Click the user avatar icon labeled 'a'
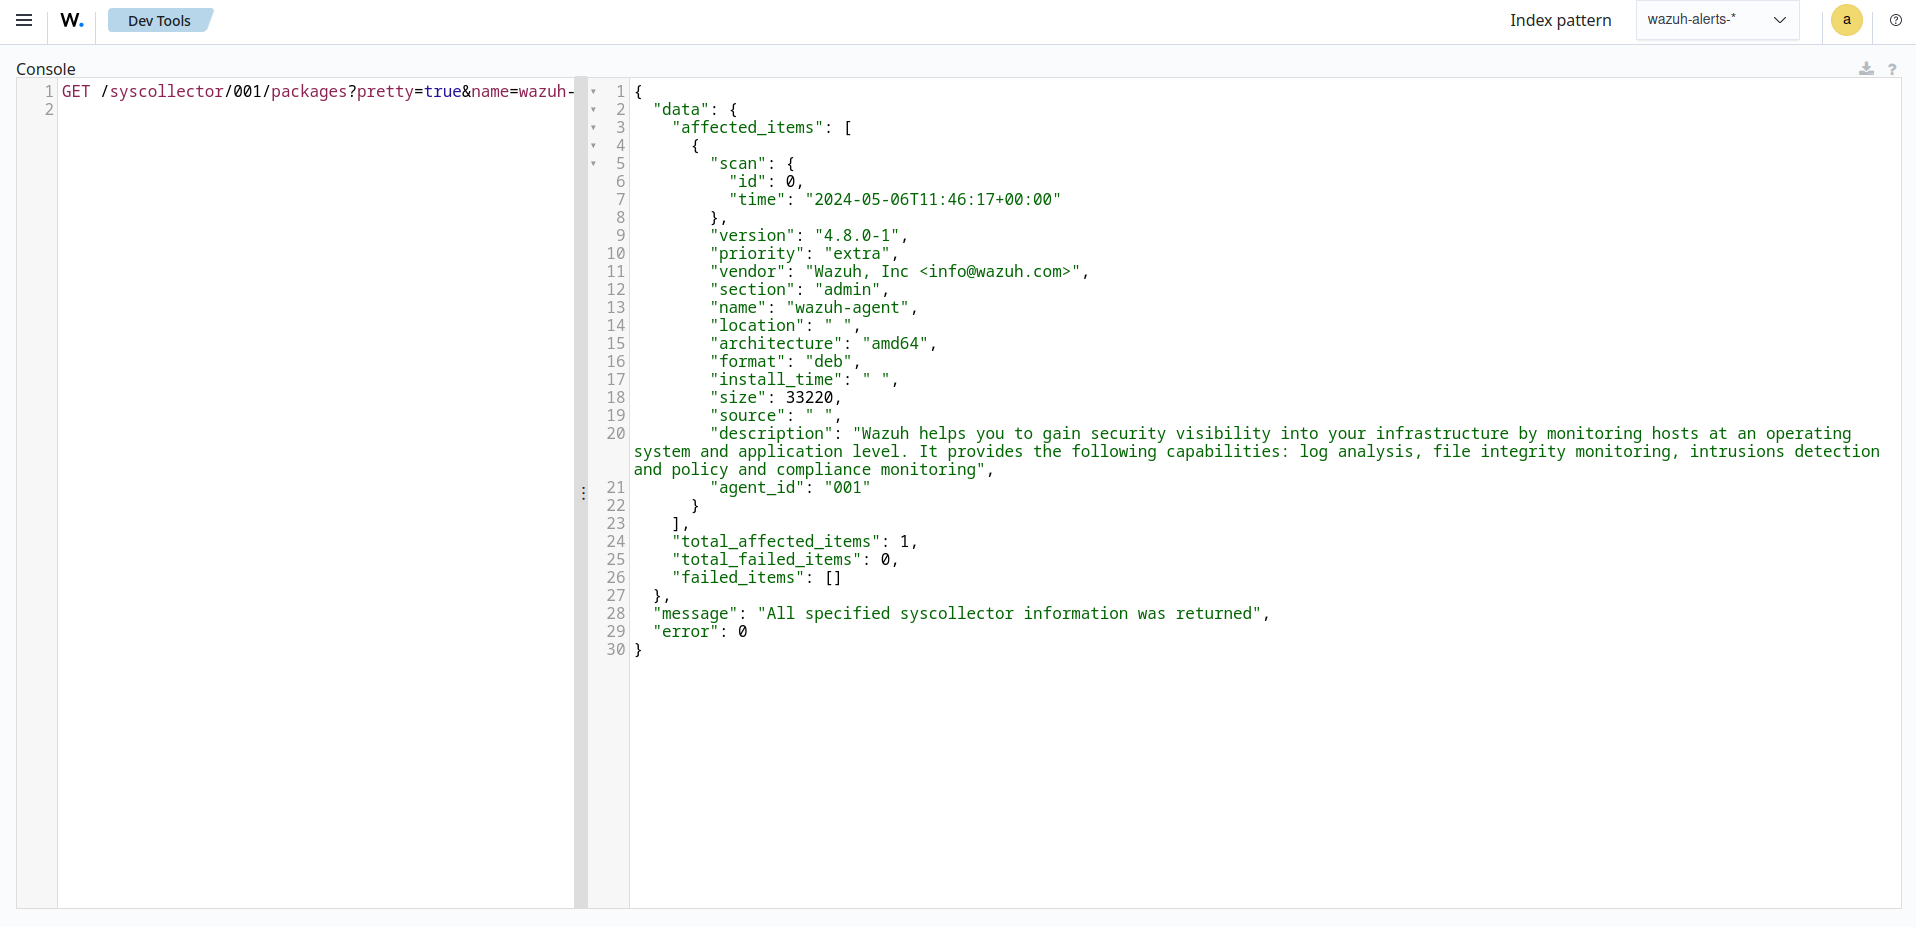This screenshot has width=1916, height=927. click(x=1846, y=20)
